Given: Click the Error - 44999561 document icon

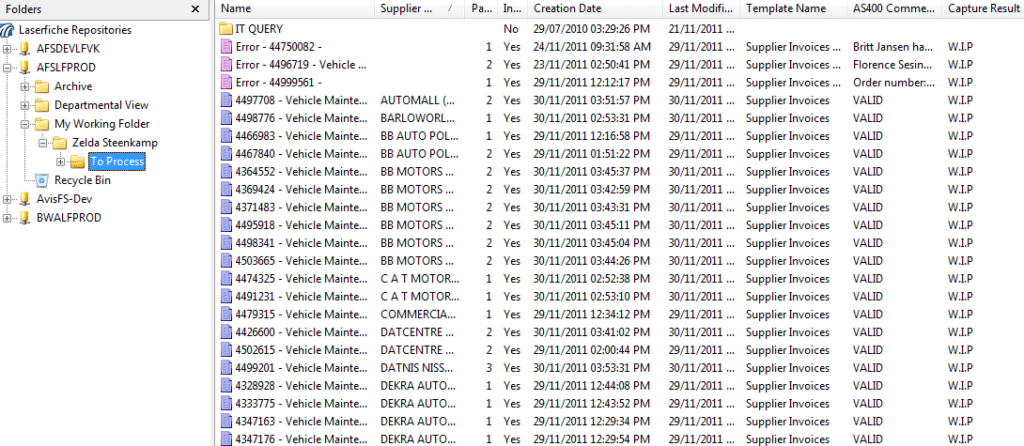Looking at the screenshot, I should [226, 82].
